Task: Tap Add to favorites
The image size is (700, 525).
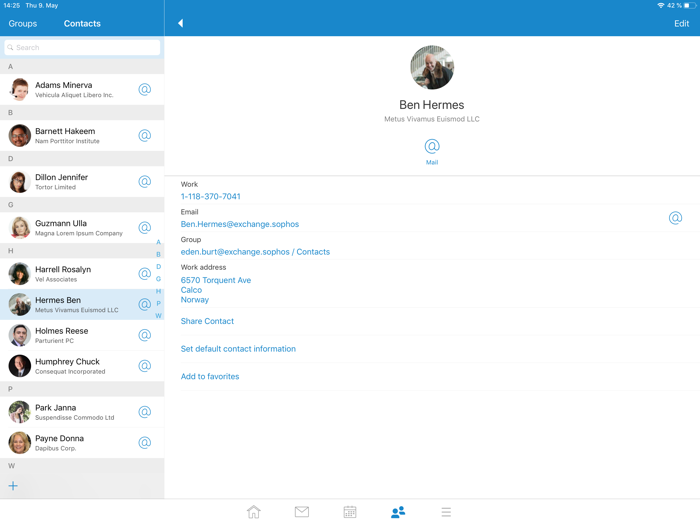Action: pyautogui.click(x=210, y=376)
